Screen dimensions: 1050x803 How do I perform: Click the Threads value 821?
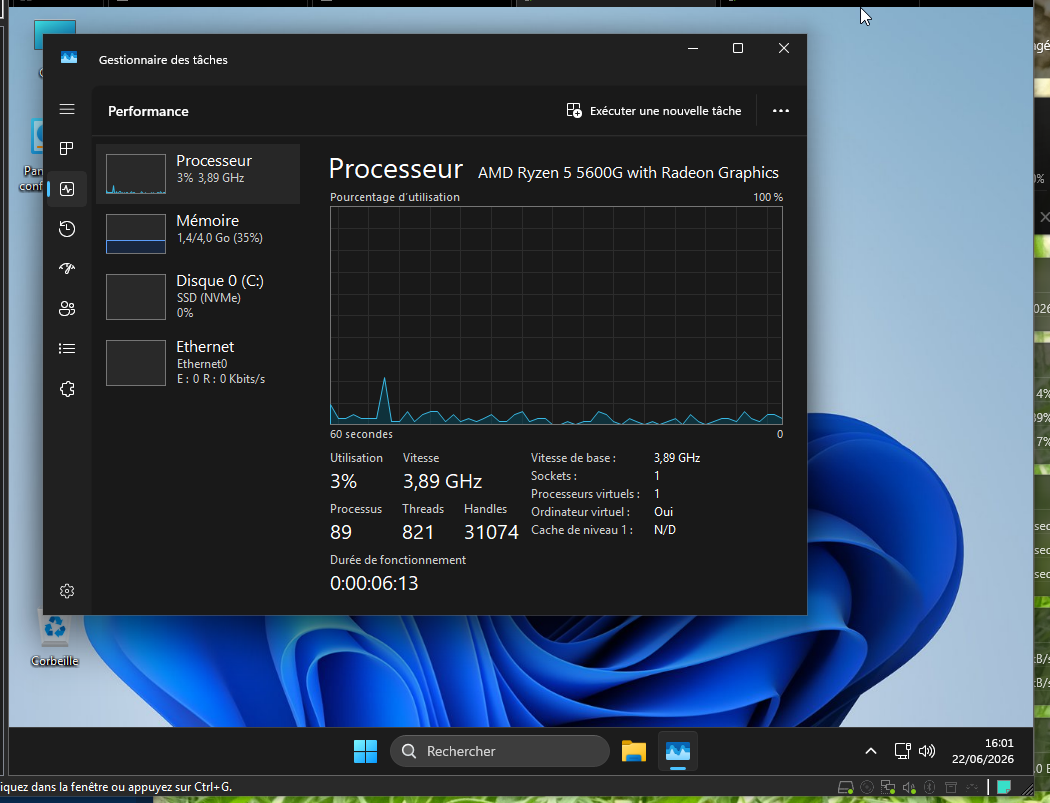pyautogui.click(x=418, y=532)
